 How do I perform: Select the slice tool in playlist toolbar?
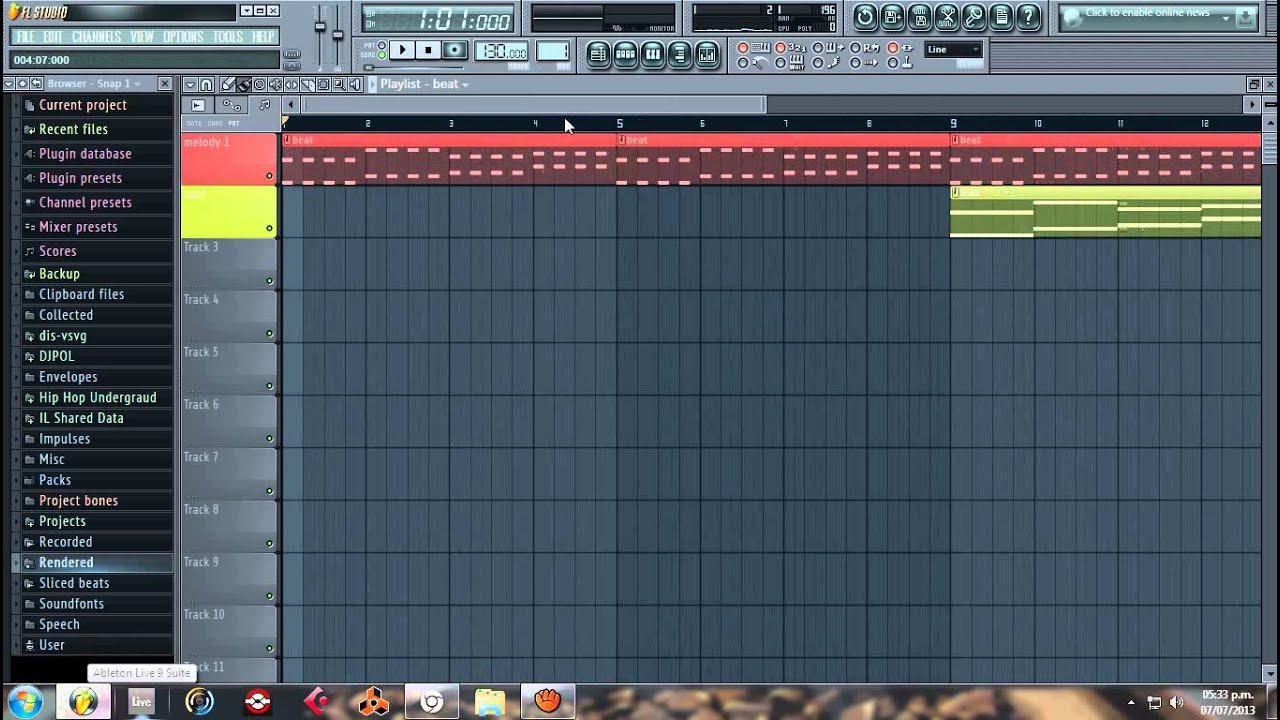pos(308,84)
